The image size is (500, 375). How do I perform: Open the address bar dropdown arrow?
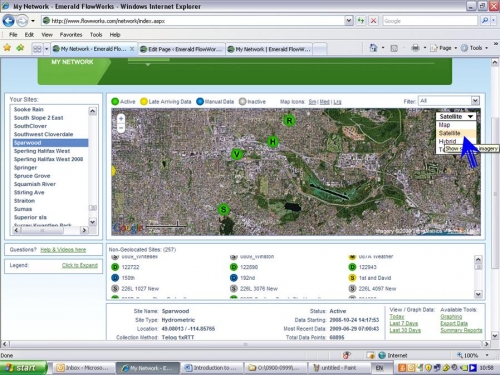tap(349, 21)
